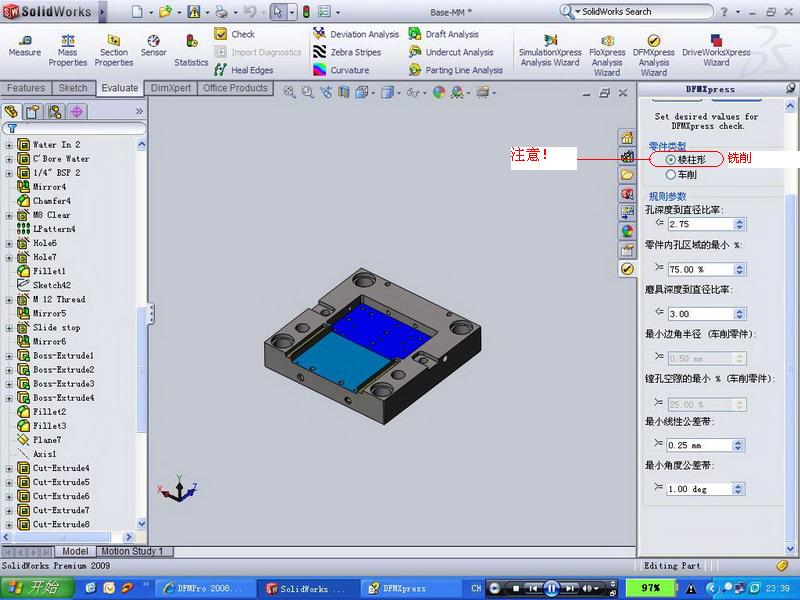Screen dimensions: 800x600
Task: Switch to the Sketch tab
Action: click(72, 88)
